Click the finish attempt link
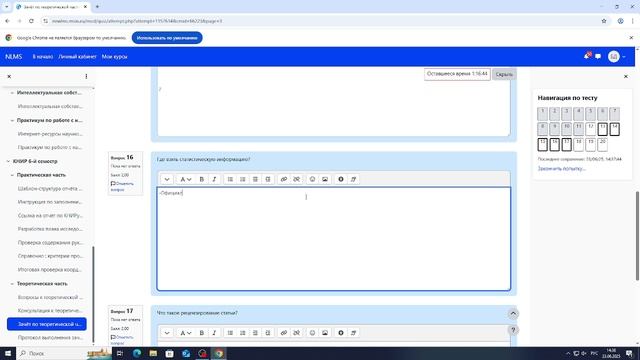This screenshot has height=360, width=640. (x=561, y=168)
